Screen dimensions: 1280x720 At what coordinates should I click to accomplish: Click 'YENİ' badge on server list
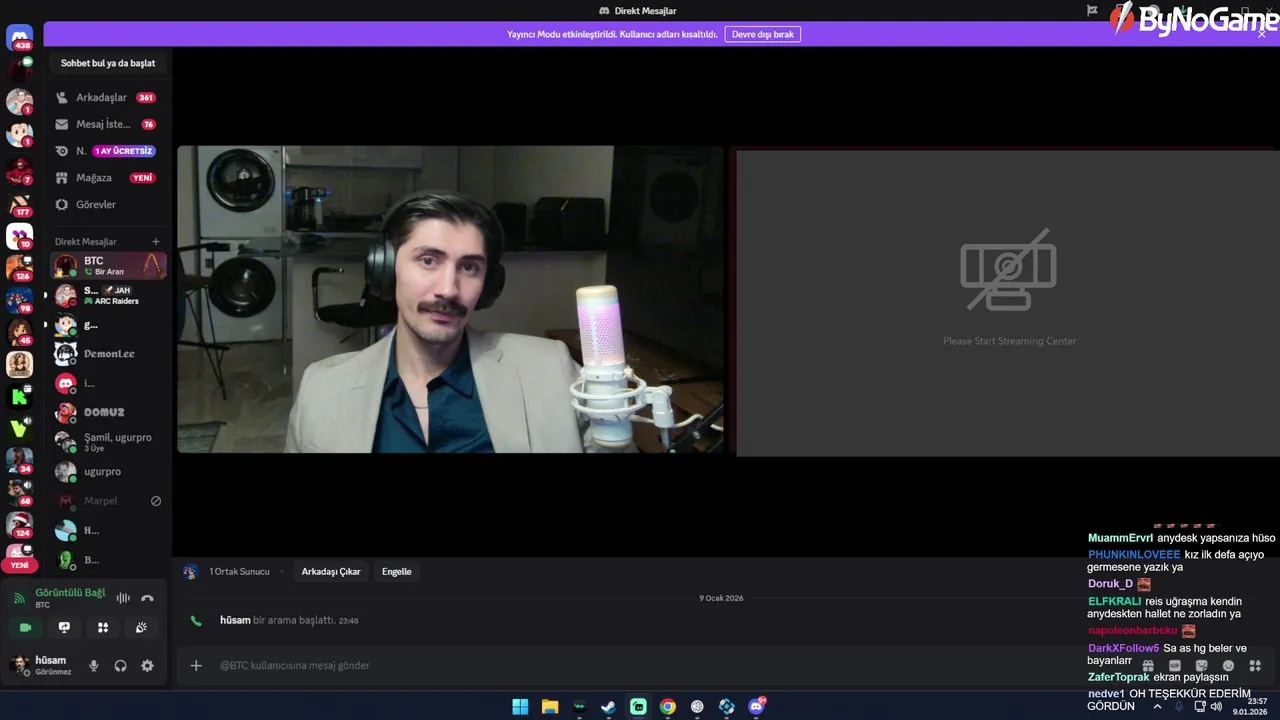pos(20,566)
